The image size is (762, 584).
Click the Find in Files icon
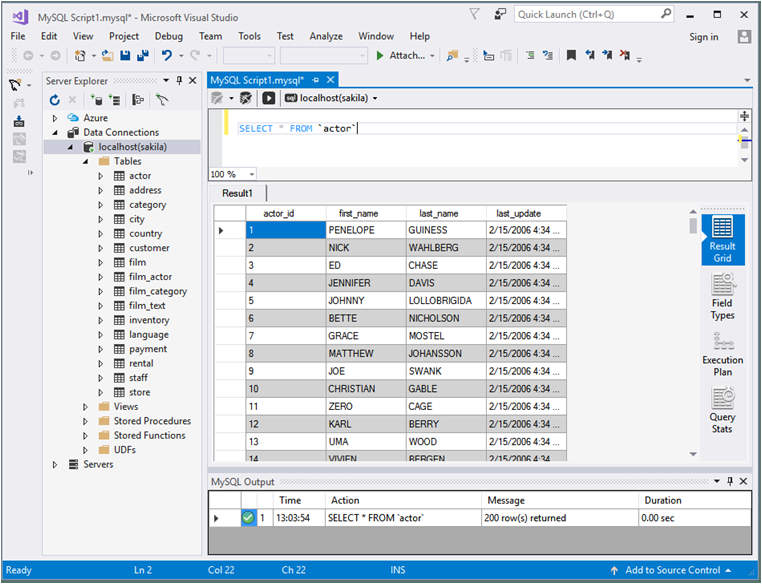click(x=452, y=56)
